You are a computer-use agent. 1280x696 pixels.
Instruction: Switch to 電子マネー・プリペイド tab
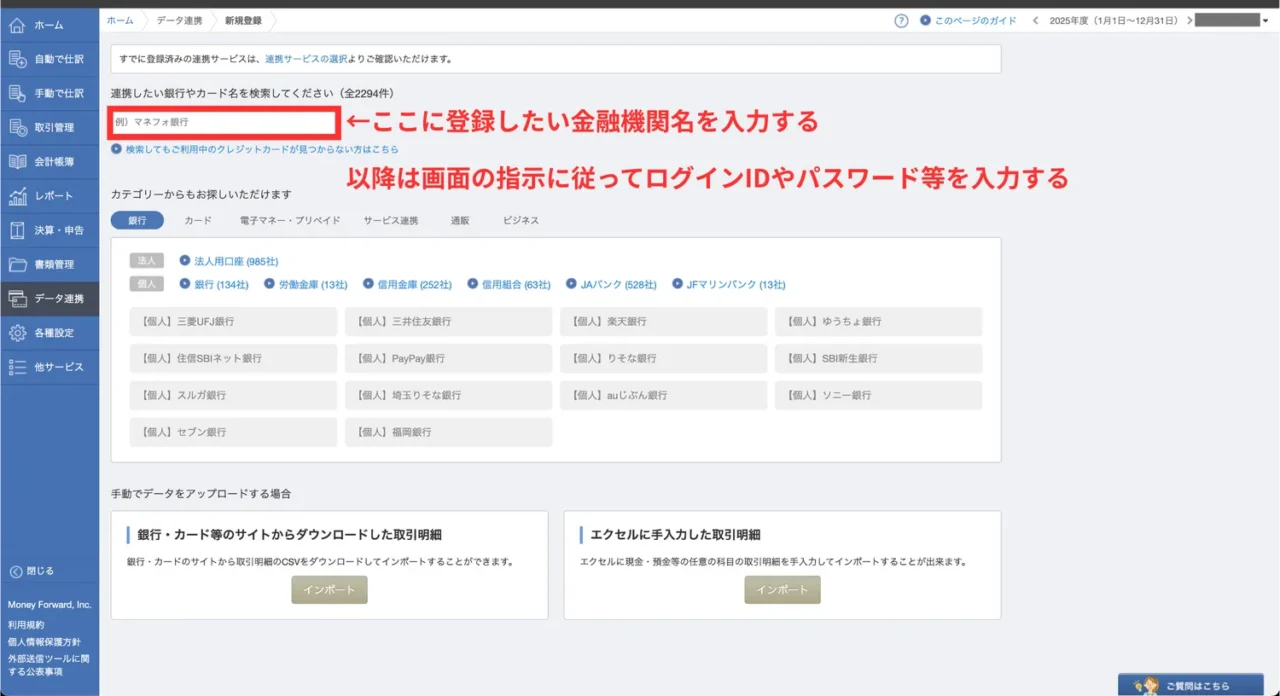click(x=290, y=220)
